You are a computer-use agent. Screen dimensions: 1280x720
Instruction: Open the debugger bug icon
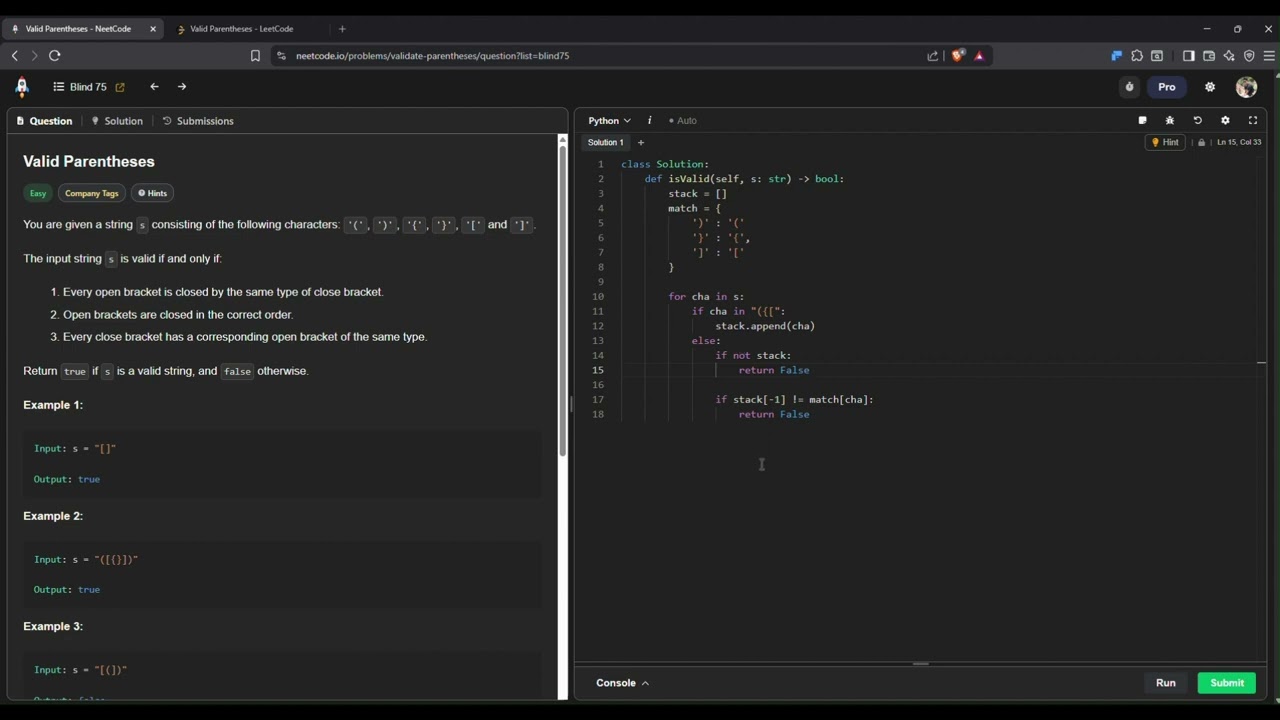[x=1170, y=120]
